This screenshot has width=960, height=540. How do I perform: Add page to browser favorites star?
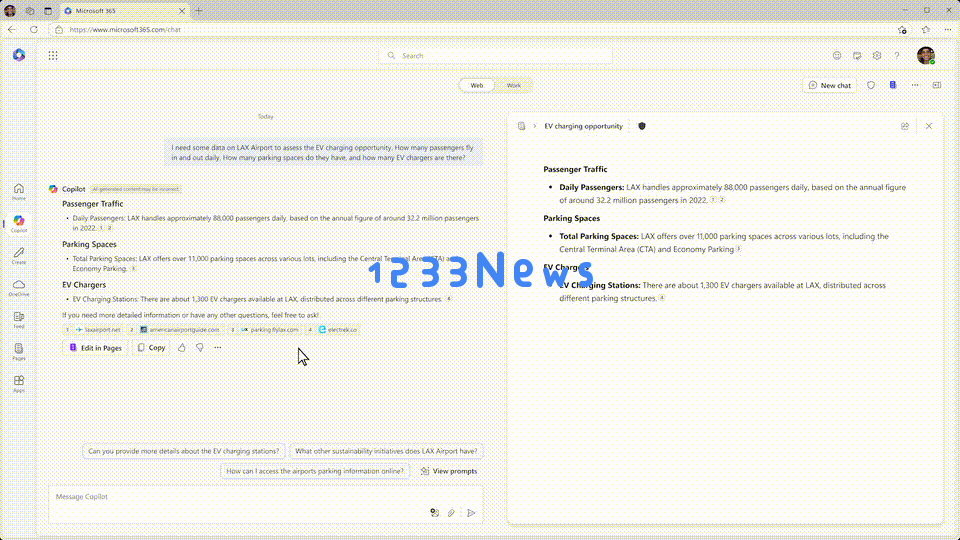[x=902, y=29]
